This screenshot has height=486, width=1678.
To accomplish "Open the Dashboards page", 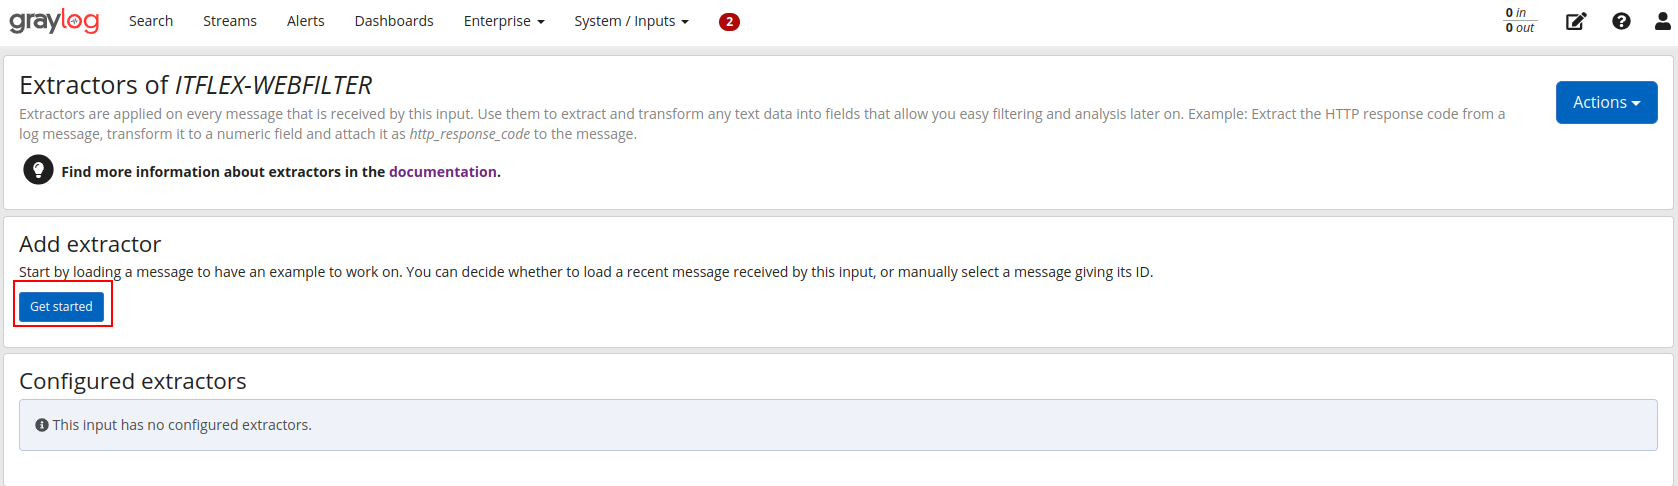I will coord(394,21).
